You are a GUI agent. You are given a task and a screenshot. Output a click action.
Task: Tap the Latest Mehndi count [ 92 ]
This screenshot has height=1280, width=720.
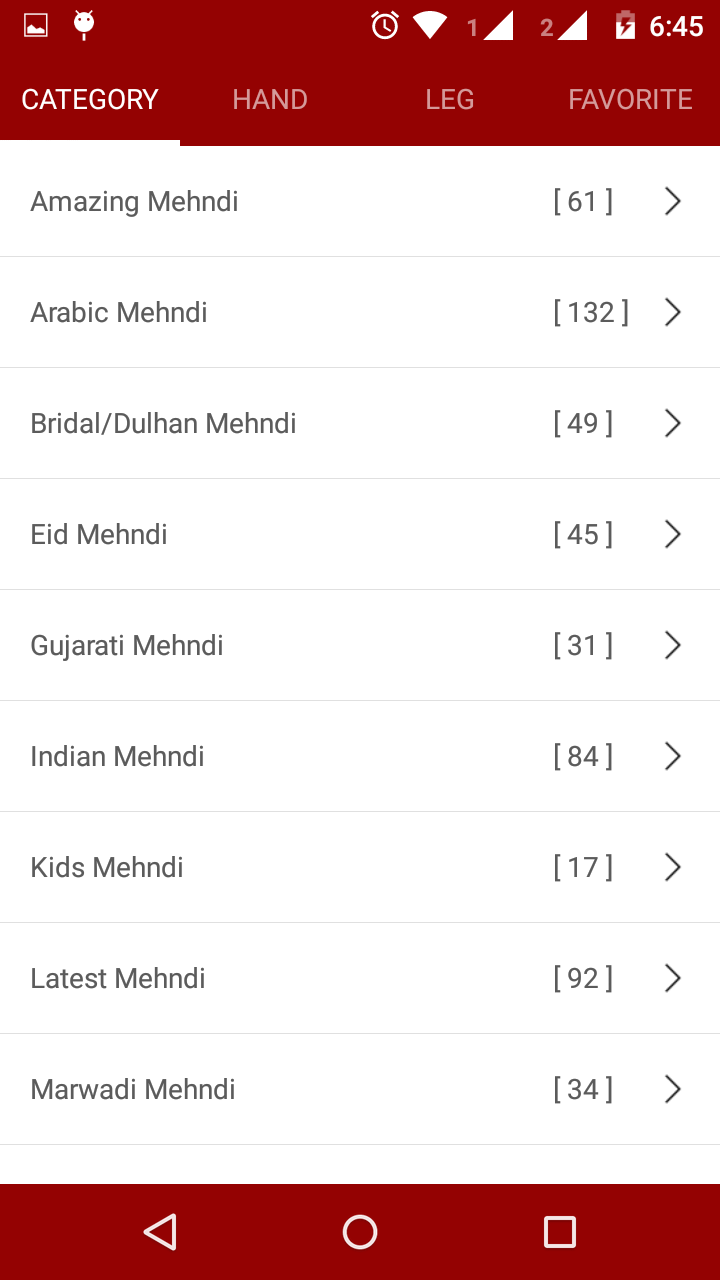coord(583,978)
